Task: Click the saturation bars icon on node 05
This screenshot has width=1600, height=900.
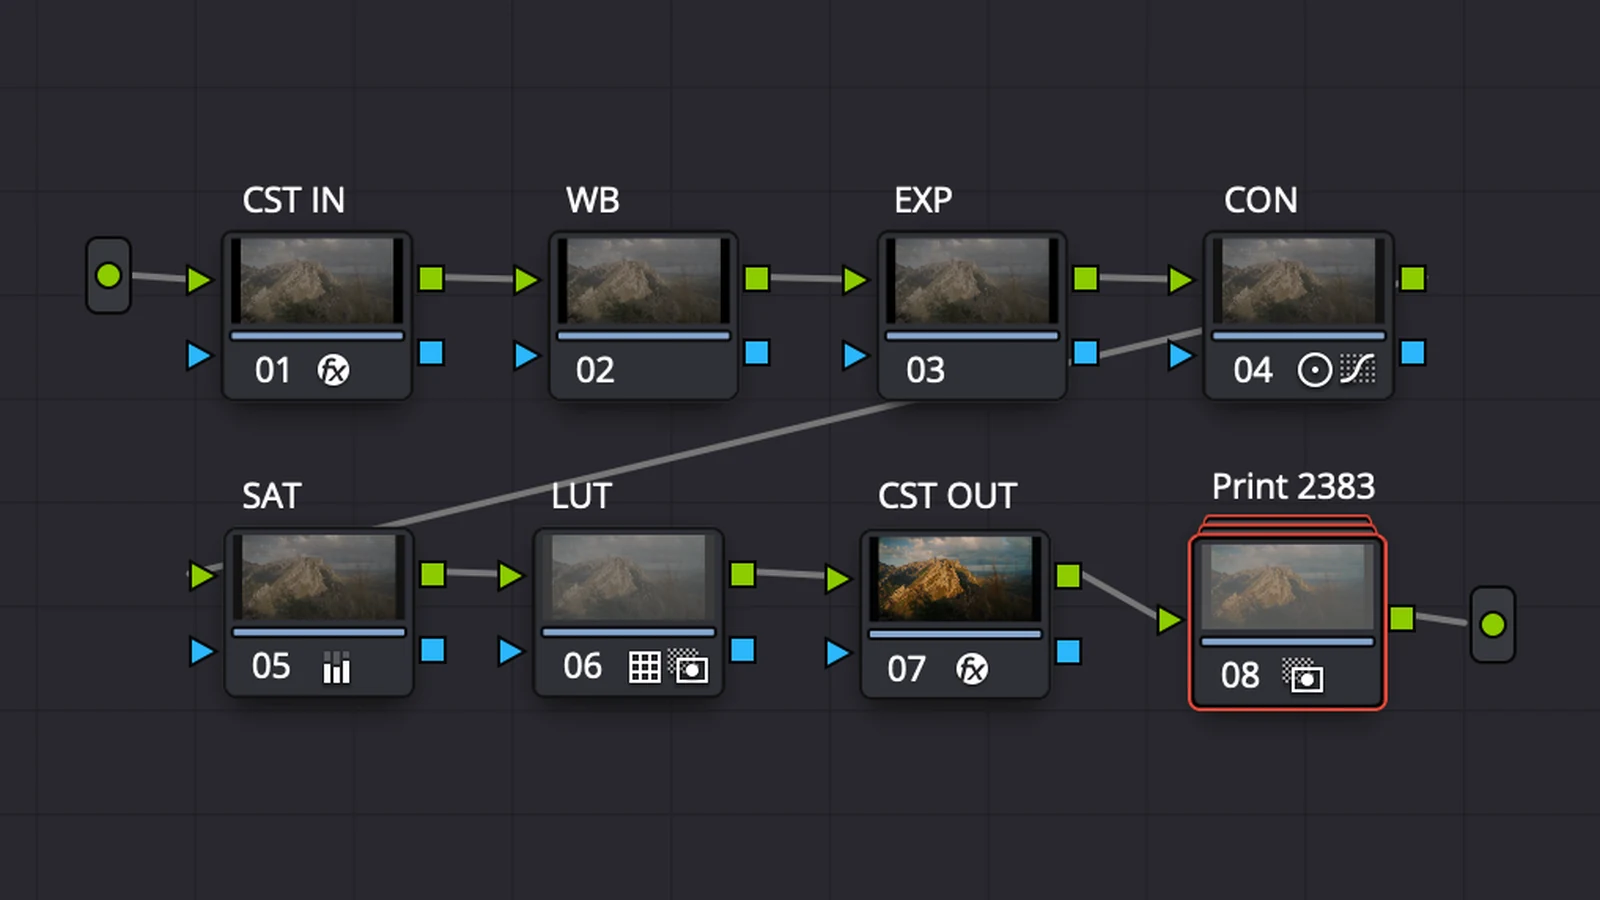Action: [x=337, y=667]
